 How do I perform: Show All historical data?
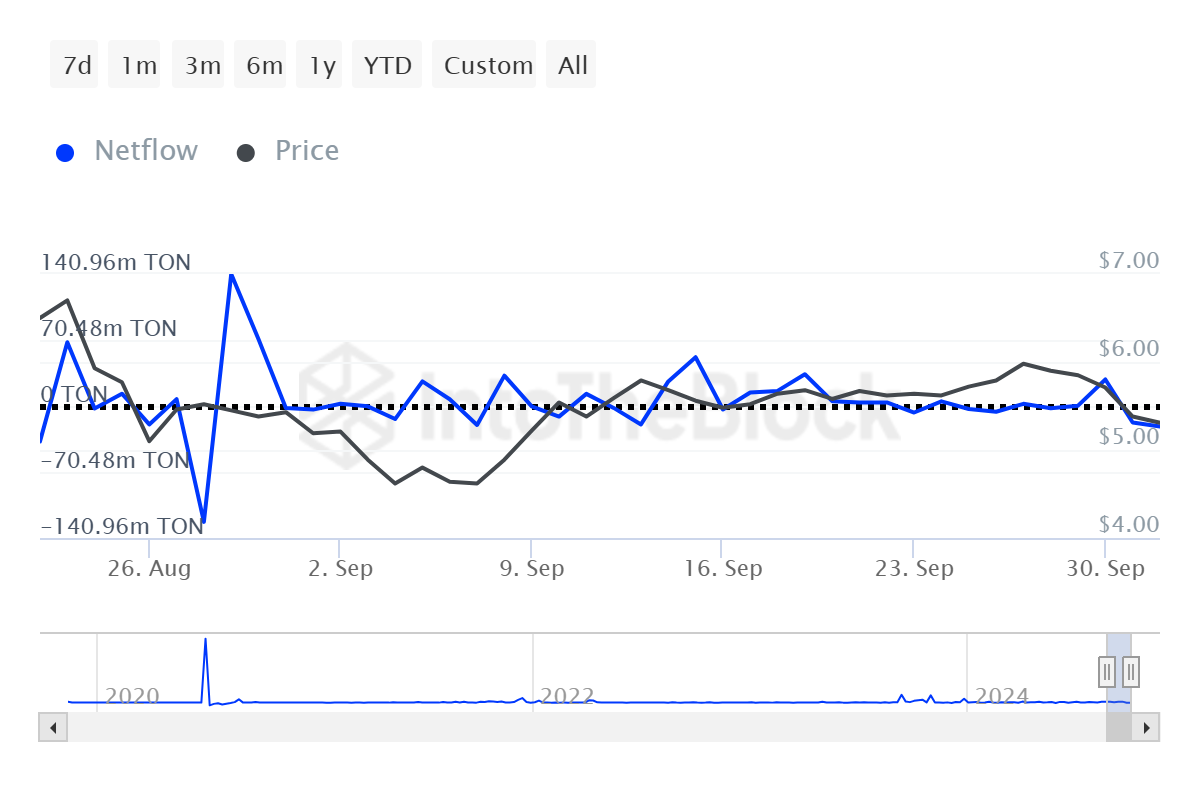point(573,65)
